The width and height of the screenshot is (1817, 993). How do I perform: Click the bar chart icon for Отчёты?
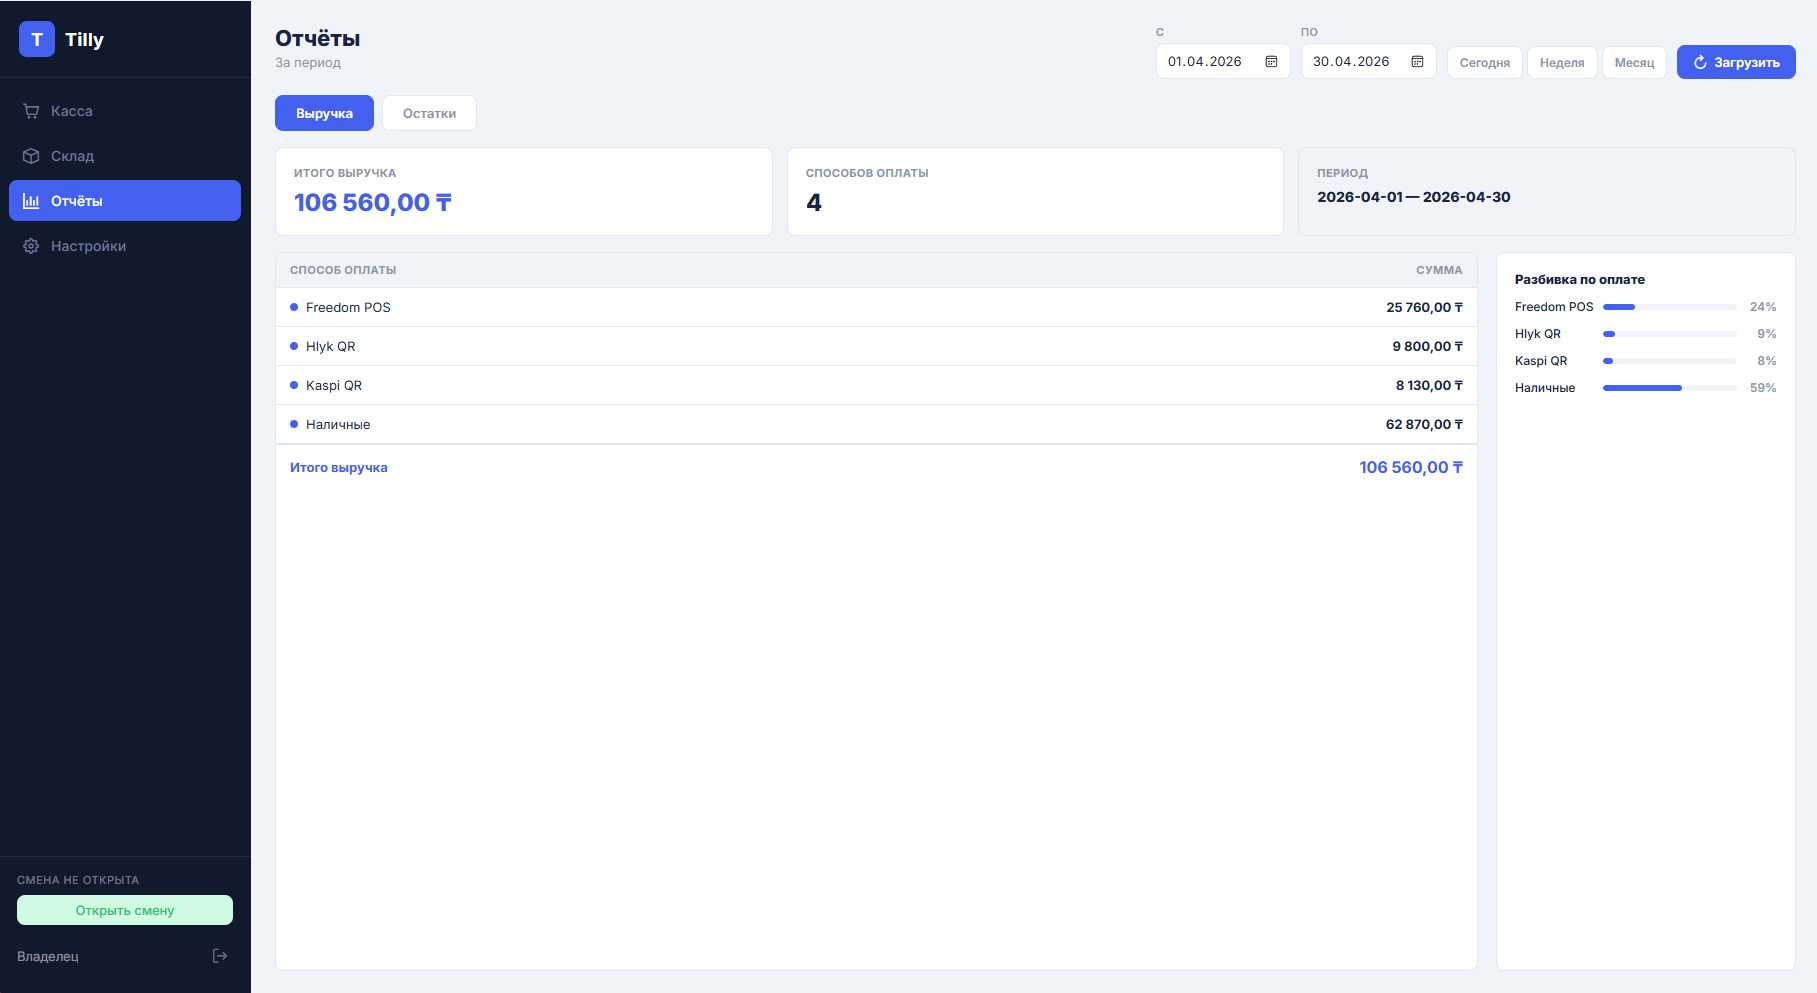pyautogui.click(x=31, y=201)
